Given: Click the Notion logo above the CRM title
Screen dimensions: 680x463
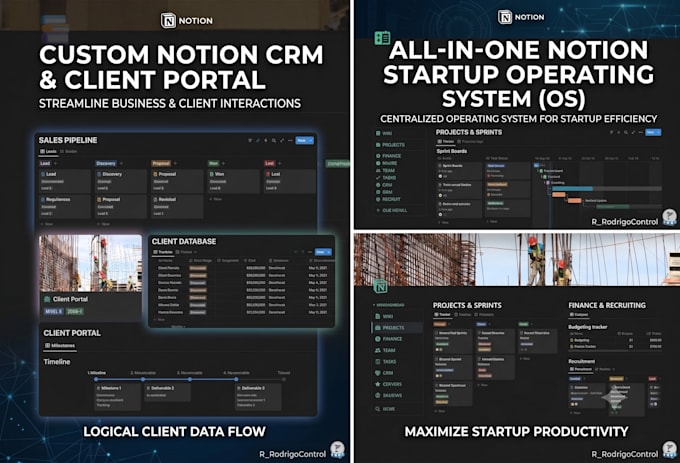Looking at the screenshot, I should point(168,20).
